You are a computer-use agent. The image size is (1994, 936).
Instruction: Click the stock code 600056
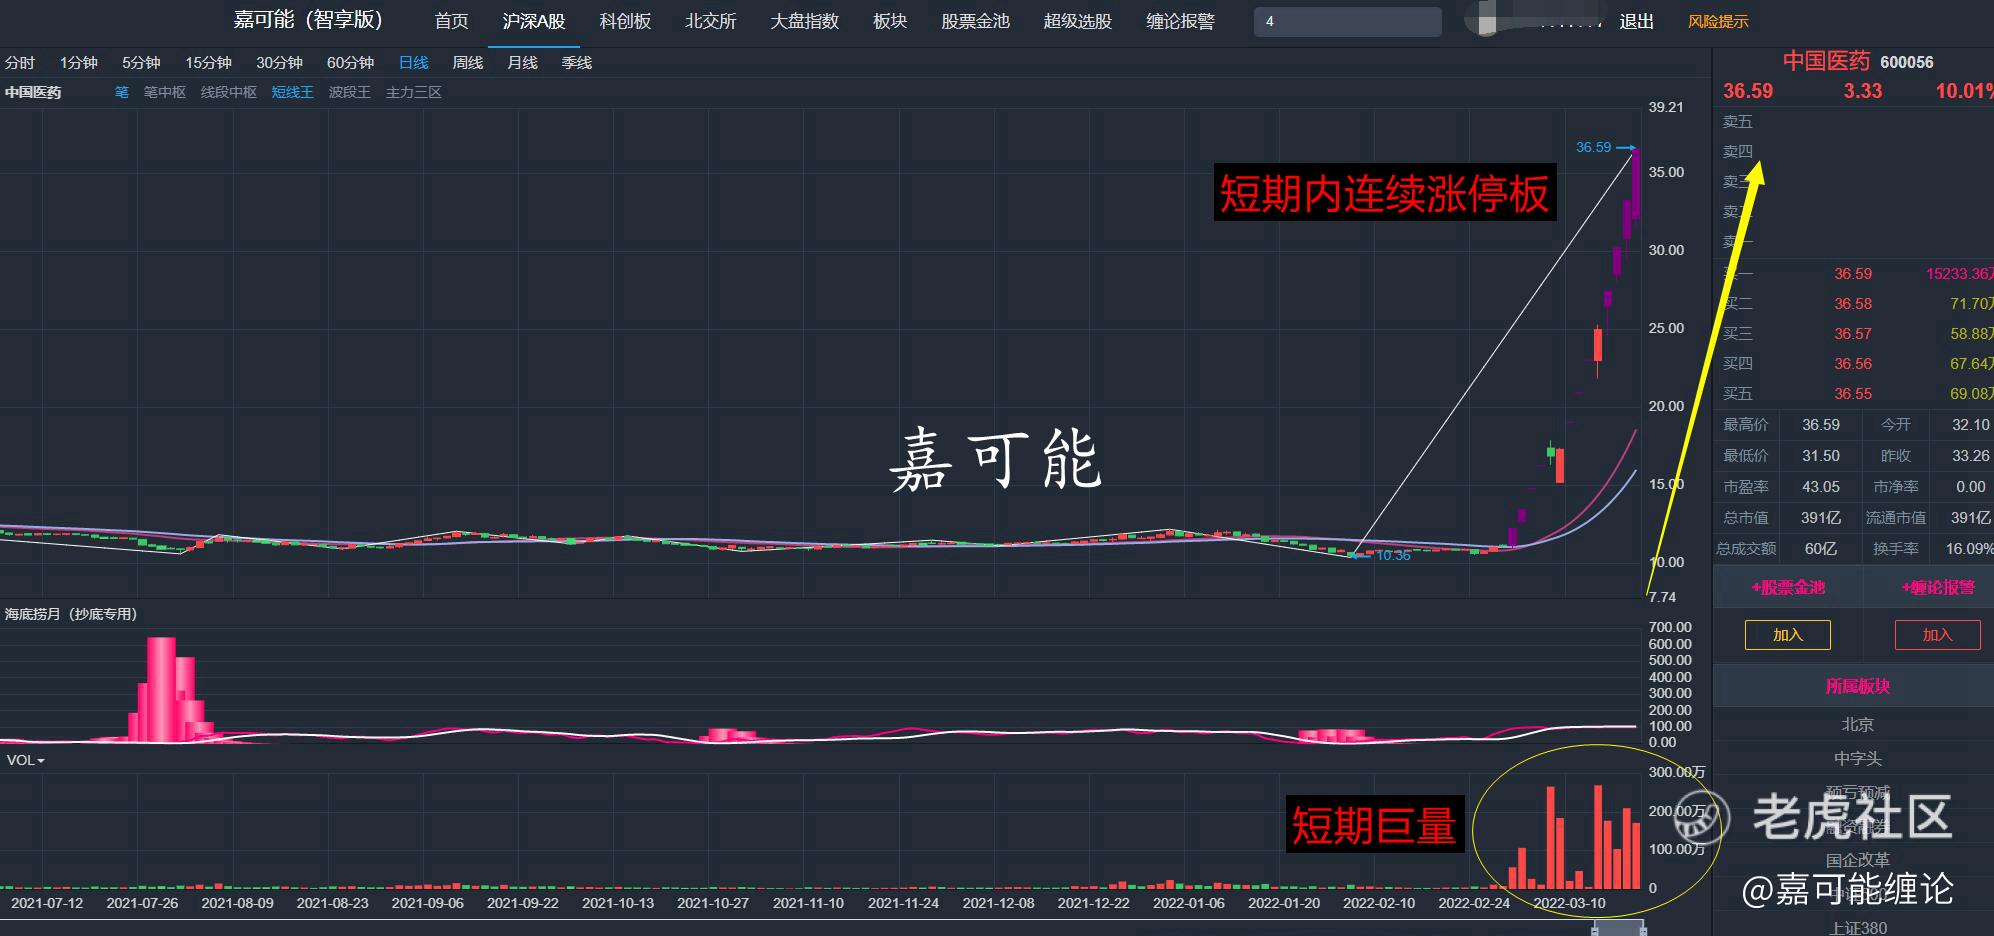[x=1907, y=62]
